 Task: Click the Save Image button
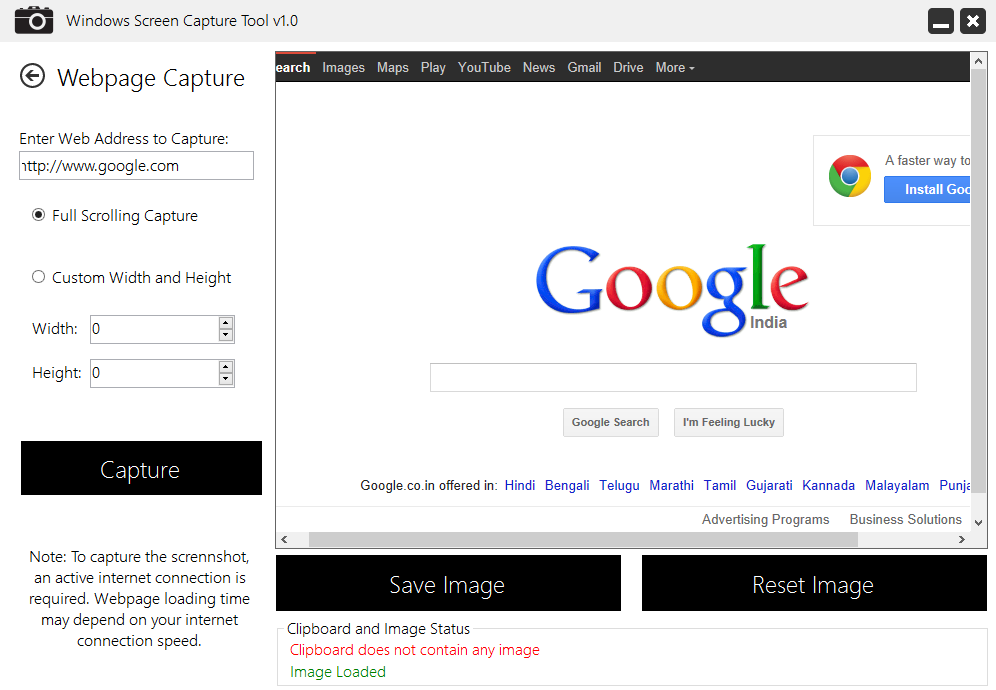click(448, 583)
